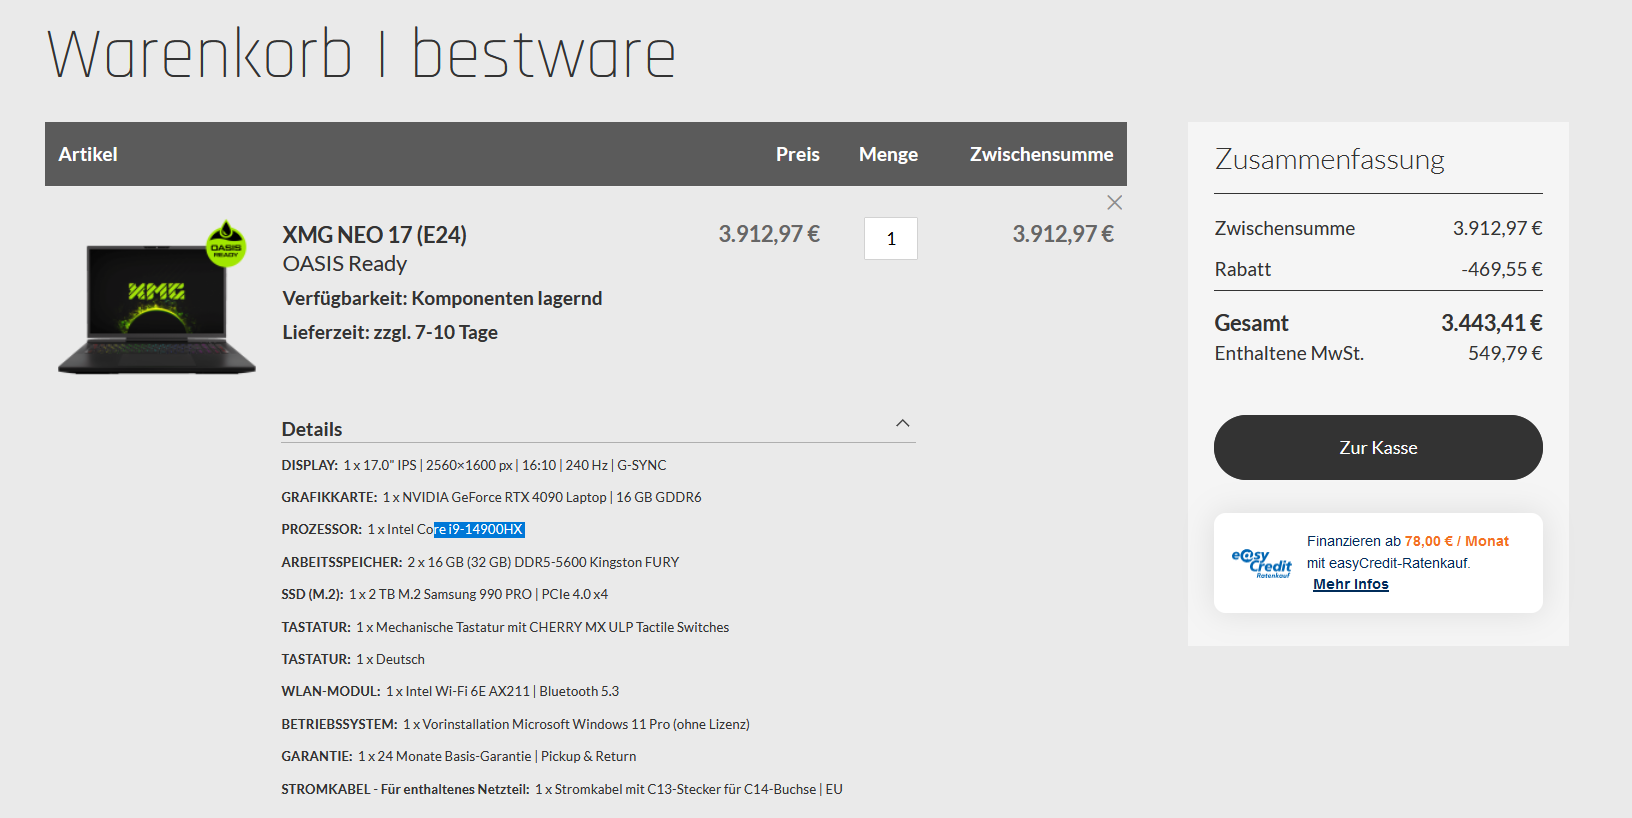1632x818 pixels.
Task: Click the Gesamt 3.443,41 € total
Action: (x=1491, y=323)
